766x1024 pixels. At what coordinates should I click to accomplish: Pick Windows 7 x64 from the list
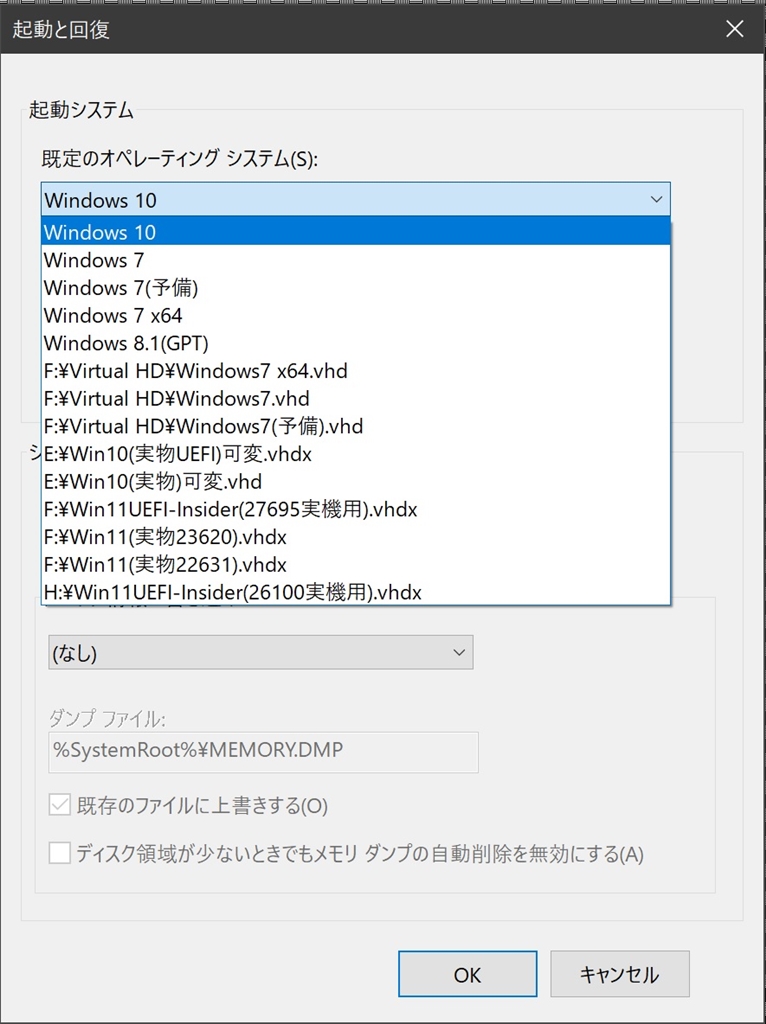pyautogui.click(x=355, y=315)
